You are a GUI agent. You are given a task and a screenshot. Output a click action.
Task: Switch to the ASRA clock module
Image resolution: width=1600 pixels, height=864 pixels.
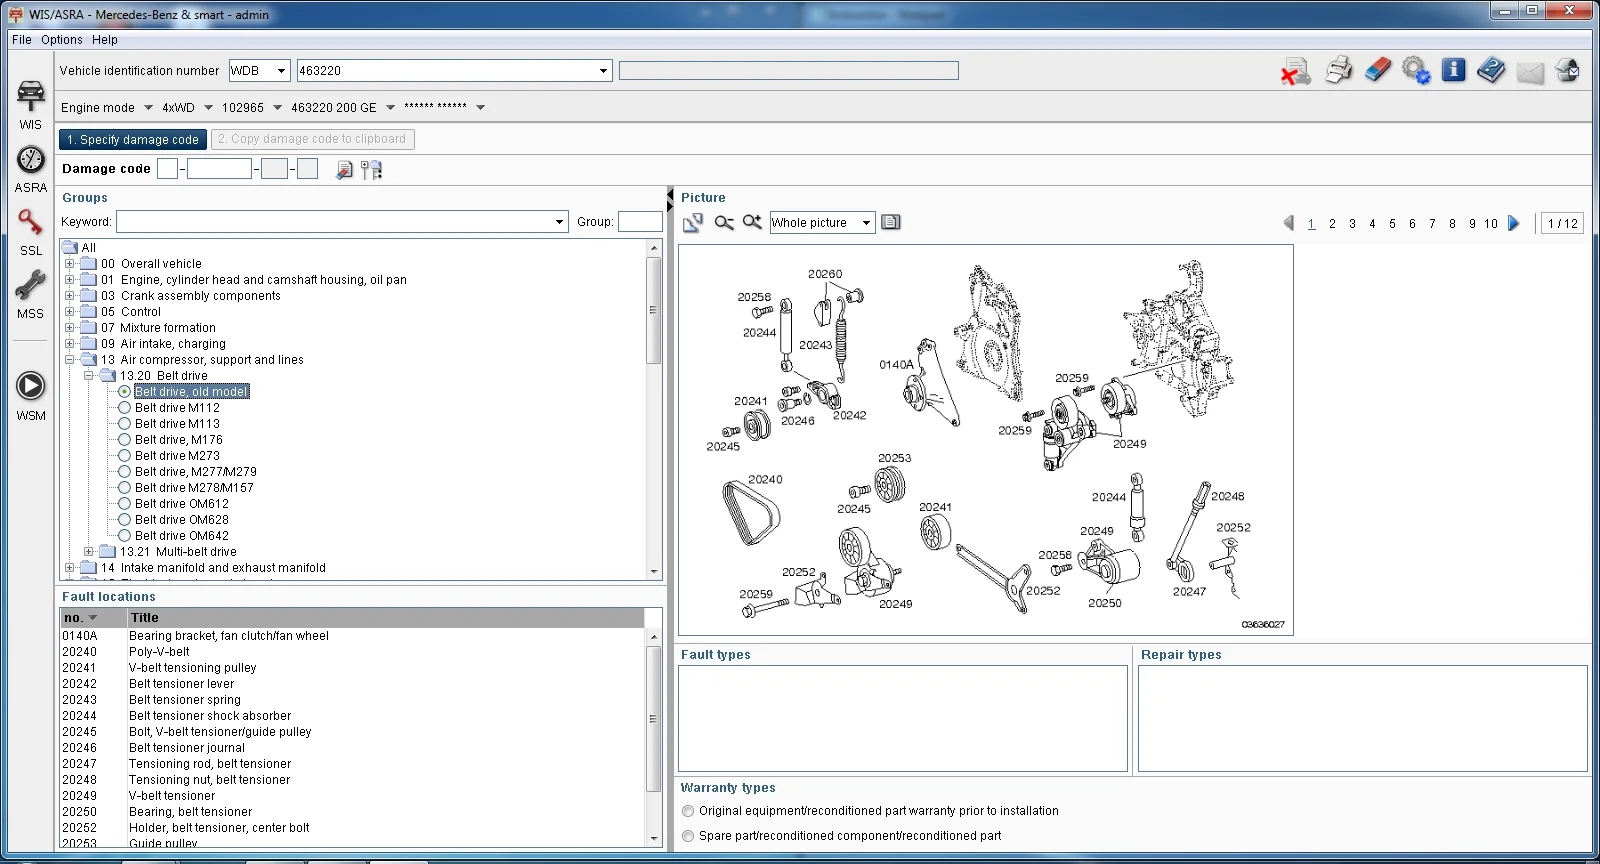31,160
